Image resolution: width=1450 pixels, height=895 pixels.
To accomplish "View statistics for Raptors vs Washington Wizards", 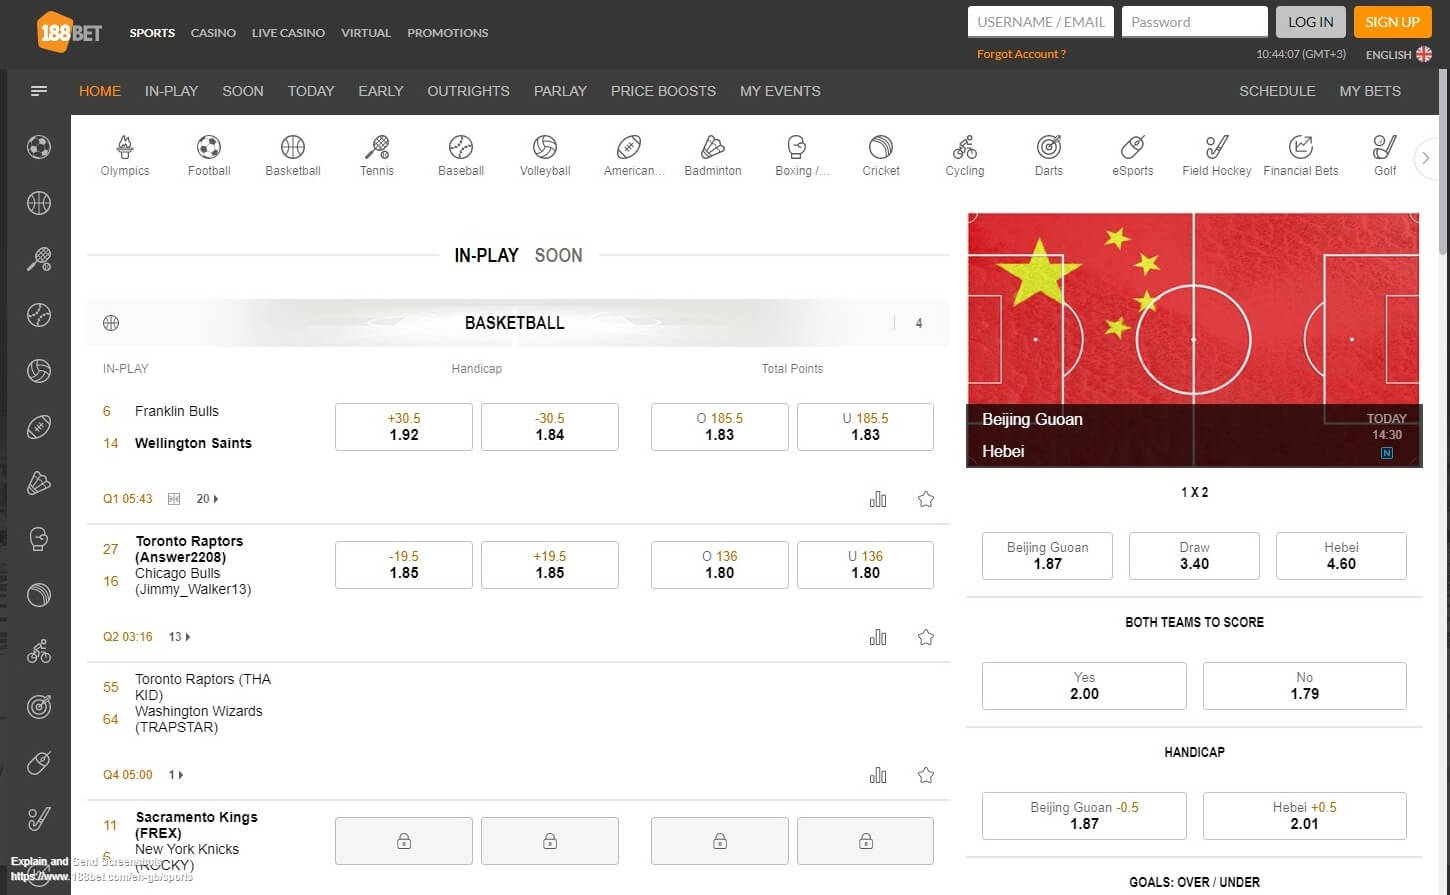I will (x=878, y=775).
